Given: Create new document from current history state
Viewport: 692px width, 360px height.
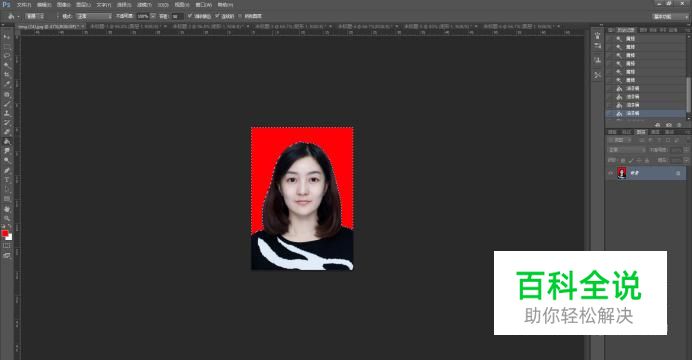Looking at the screenshot, I should pos(658,125).
